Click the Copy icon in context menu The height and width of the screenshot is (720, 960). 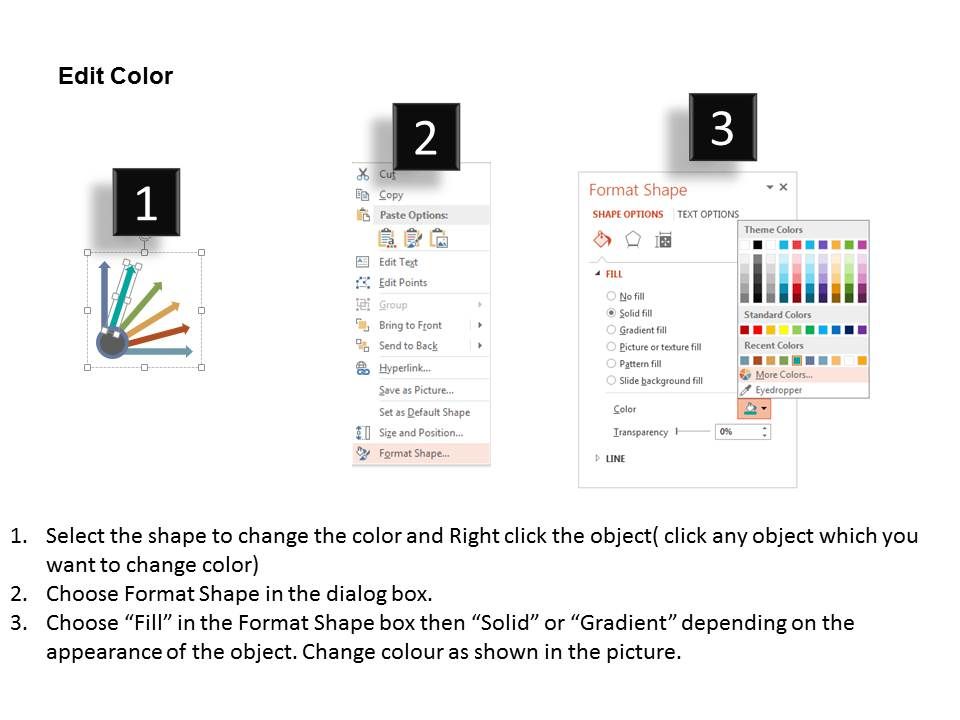click(362, 195)
